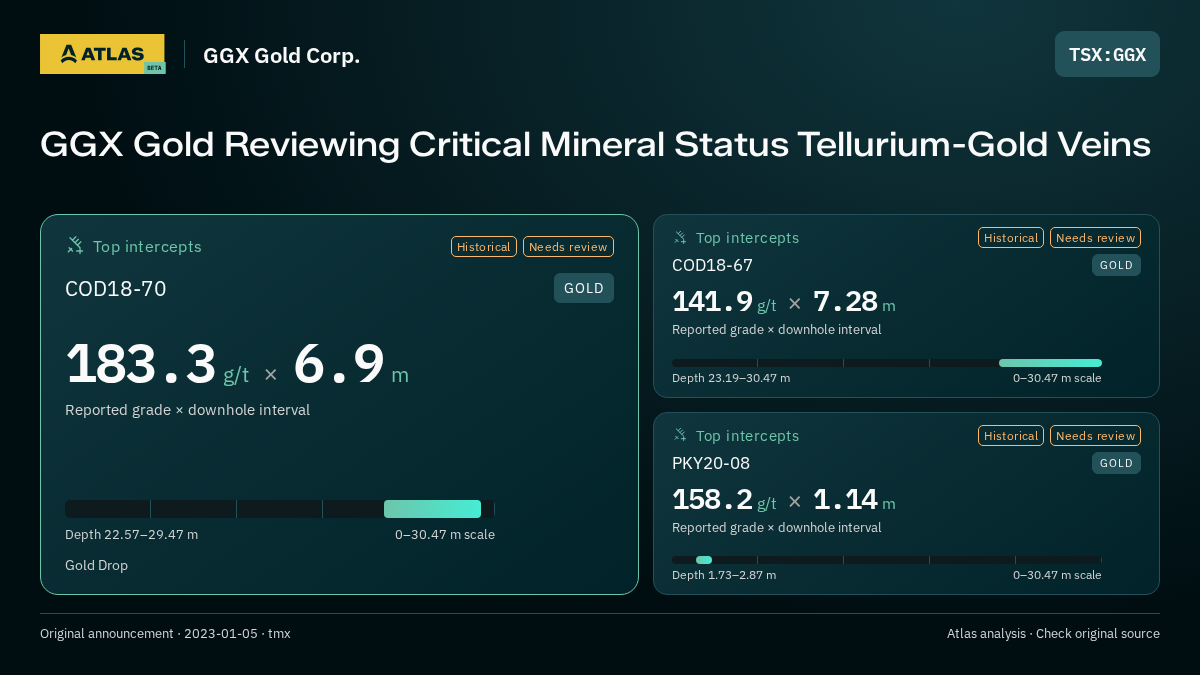The width and height of the screenshot is (1200, 675).
Task: Click Reported grade caption on PKY20-08 card
Action: pos(777,527)
